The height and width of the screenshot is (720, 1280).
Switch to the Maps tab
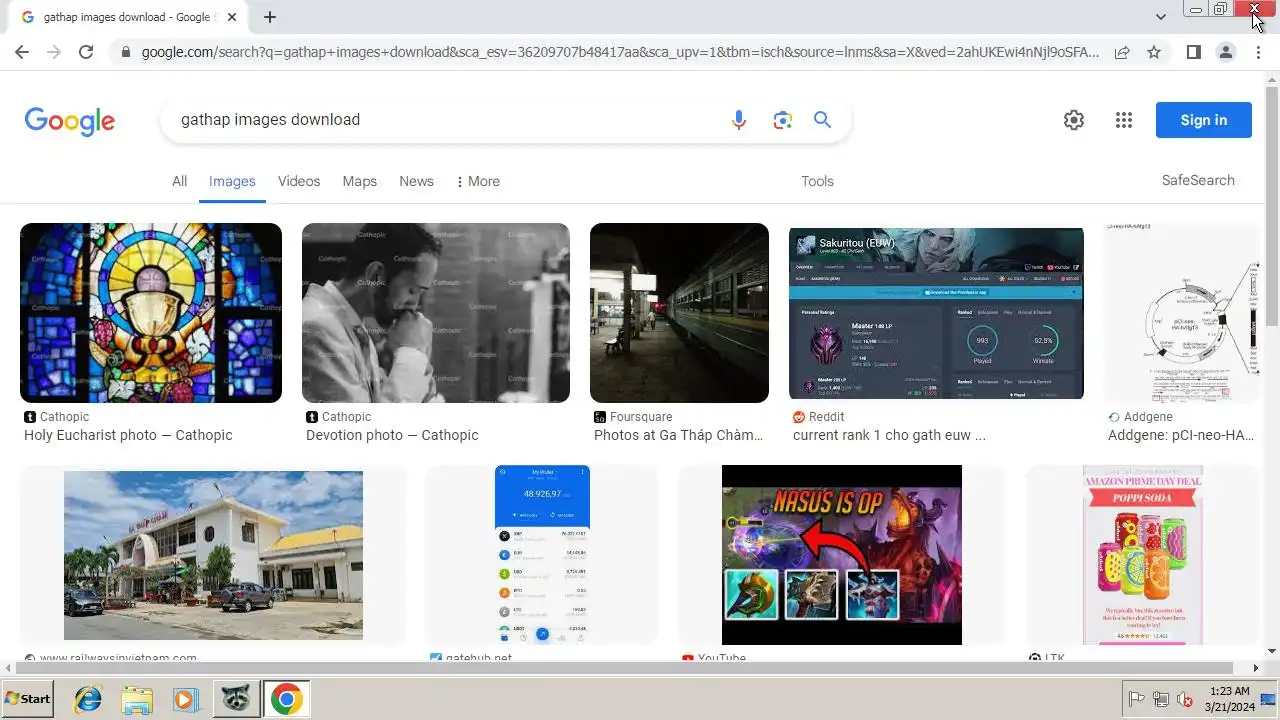click(x=360, y=181)
